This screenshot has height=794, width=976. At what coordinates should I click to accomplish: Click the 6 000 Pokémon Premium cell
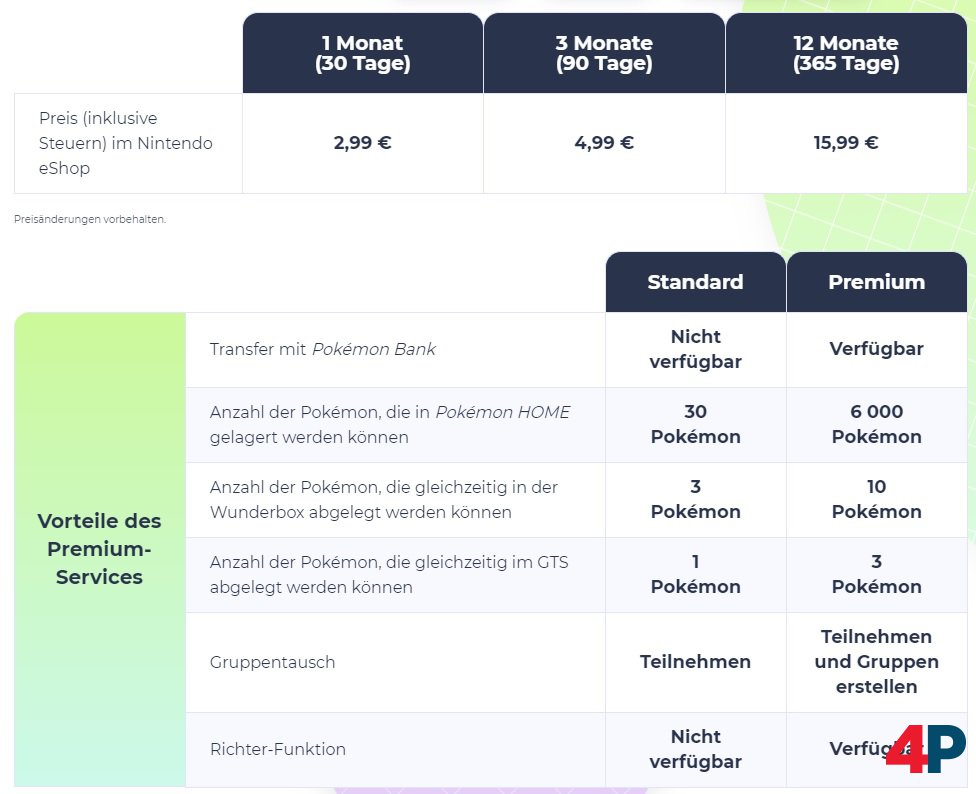point(876,424)
